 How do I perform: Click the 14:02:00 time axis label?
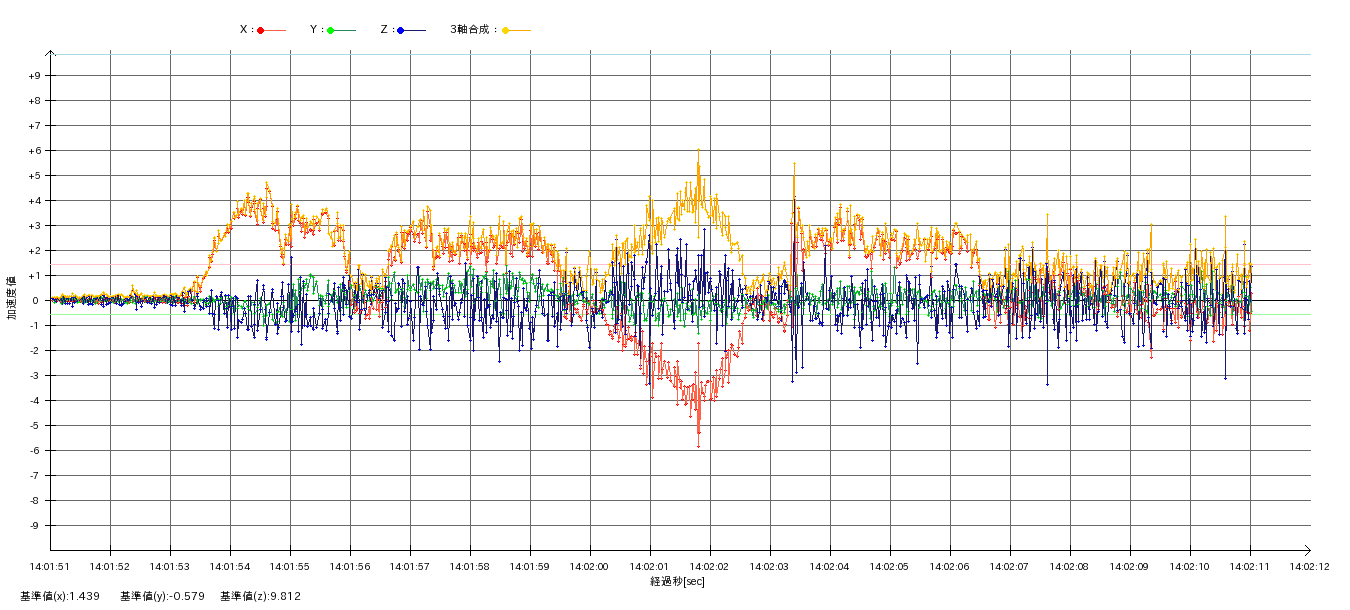pos(590,566)
